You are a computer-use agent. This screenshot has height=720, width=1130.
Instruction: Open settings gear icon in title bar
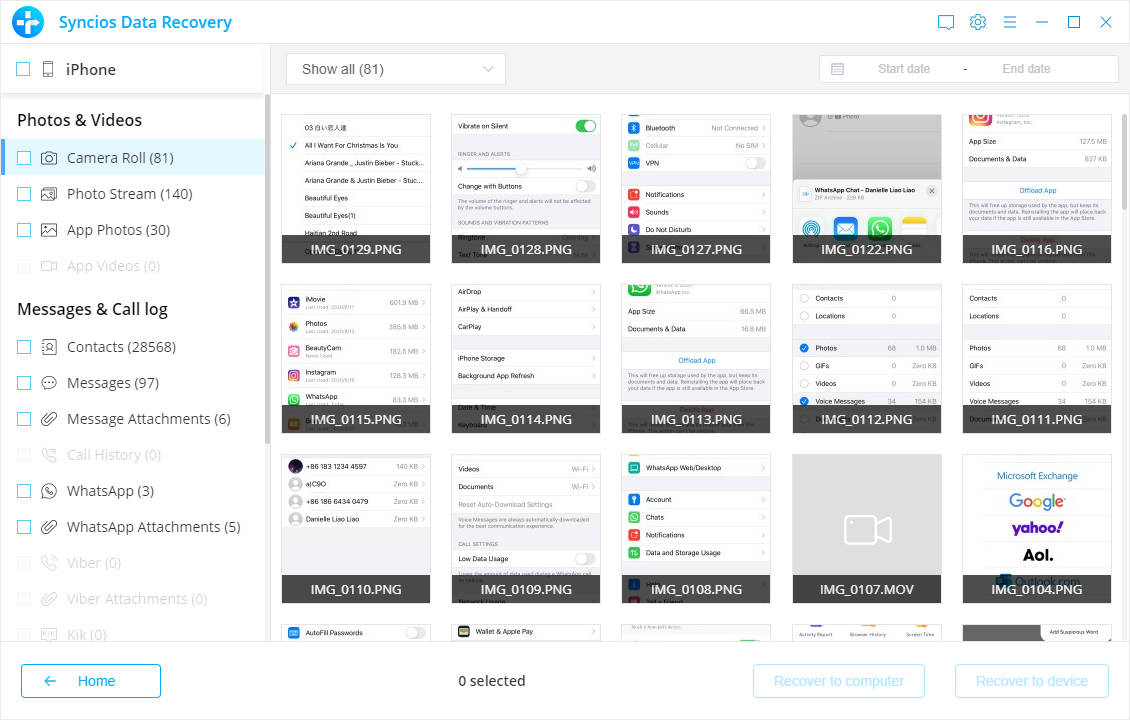(978, 22)
